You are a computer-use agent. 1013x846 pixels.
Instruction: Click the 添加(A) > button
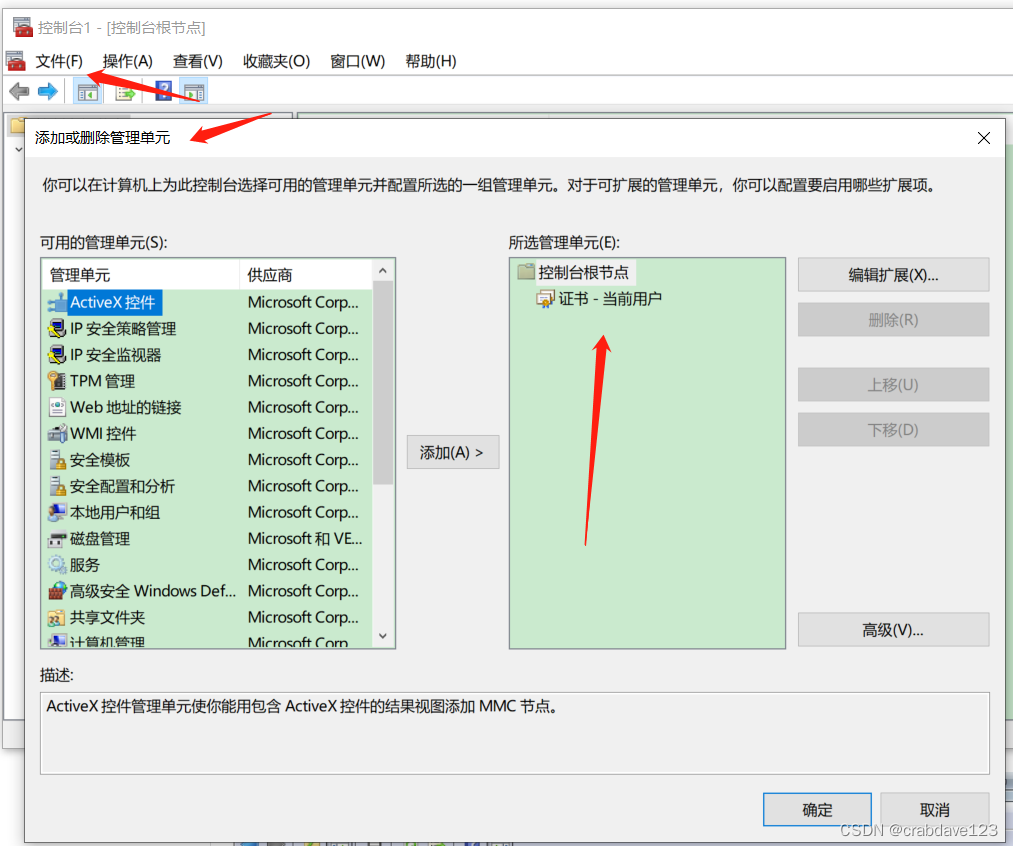pos(453,453)
